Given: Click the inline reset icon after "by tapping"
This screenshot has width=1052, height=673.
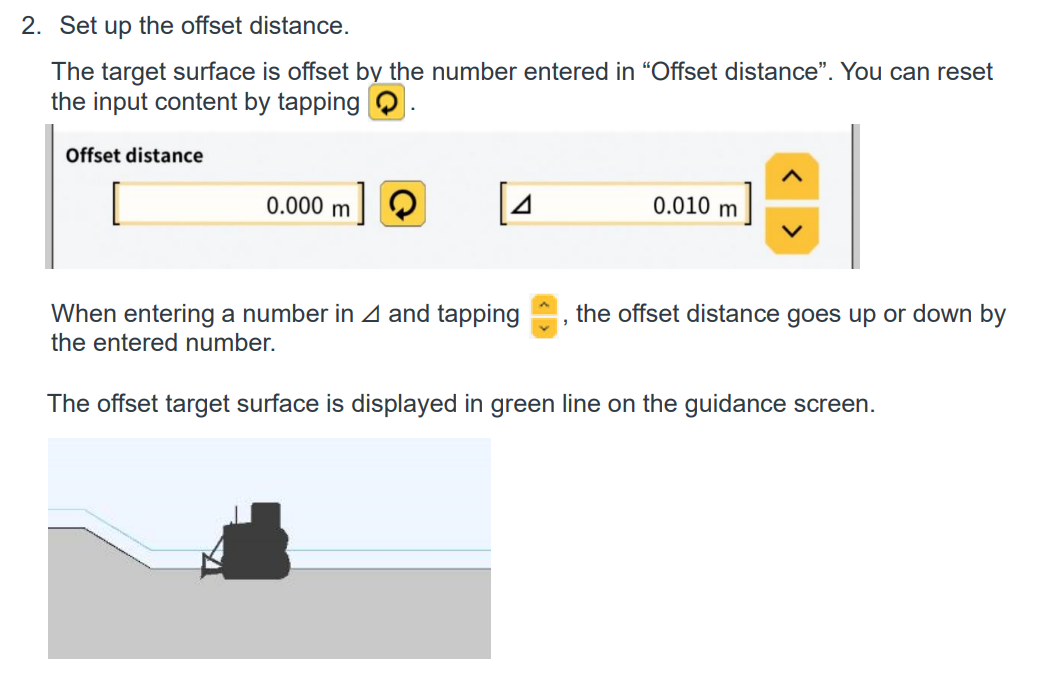Looking at the screenshot, I should 387,102.
